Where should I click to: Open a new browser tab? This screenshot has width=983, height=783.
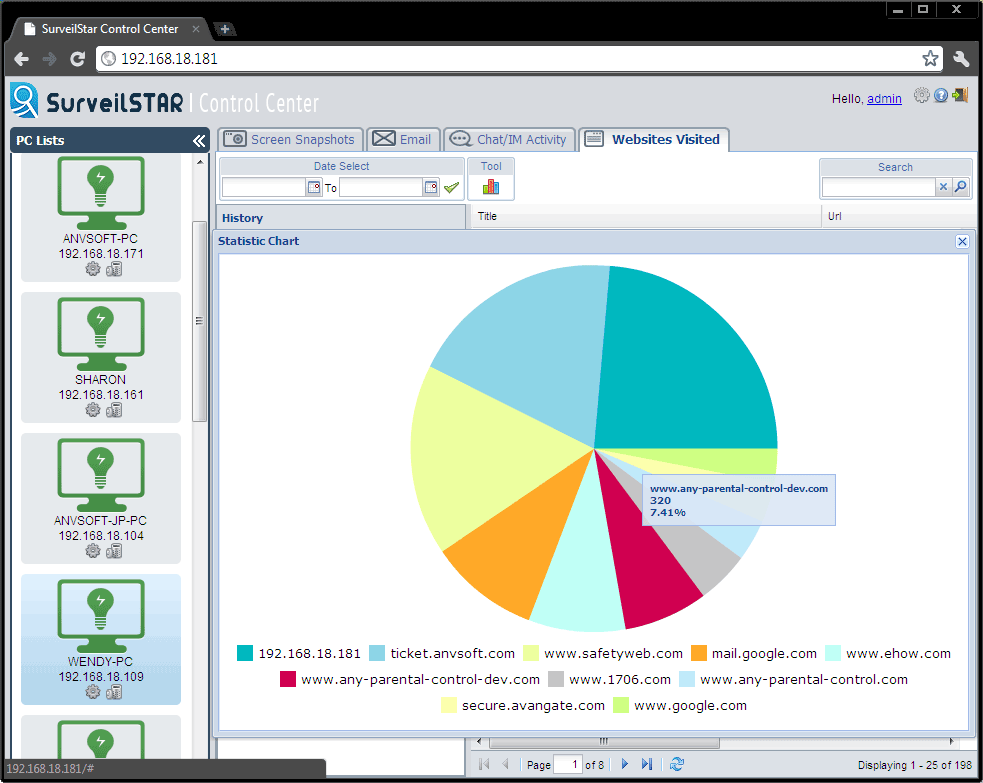coord(224,29)
